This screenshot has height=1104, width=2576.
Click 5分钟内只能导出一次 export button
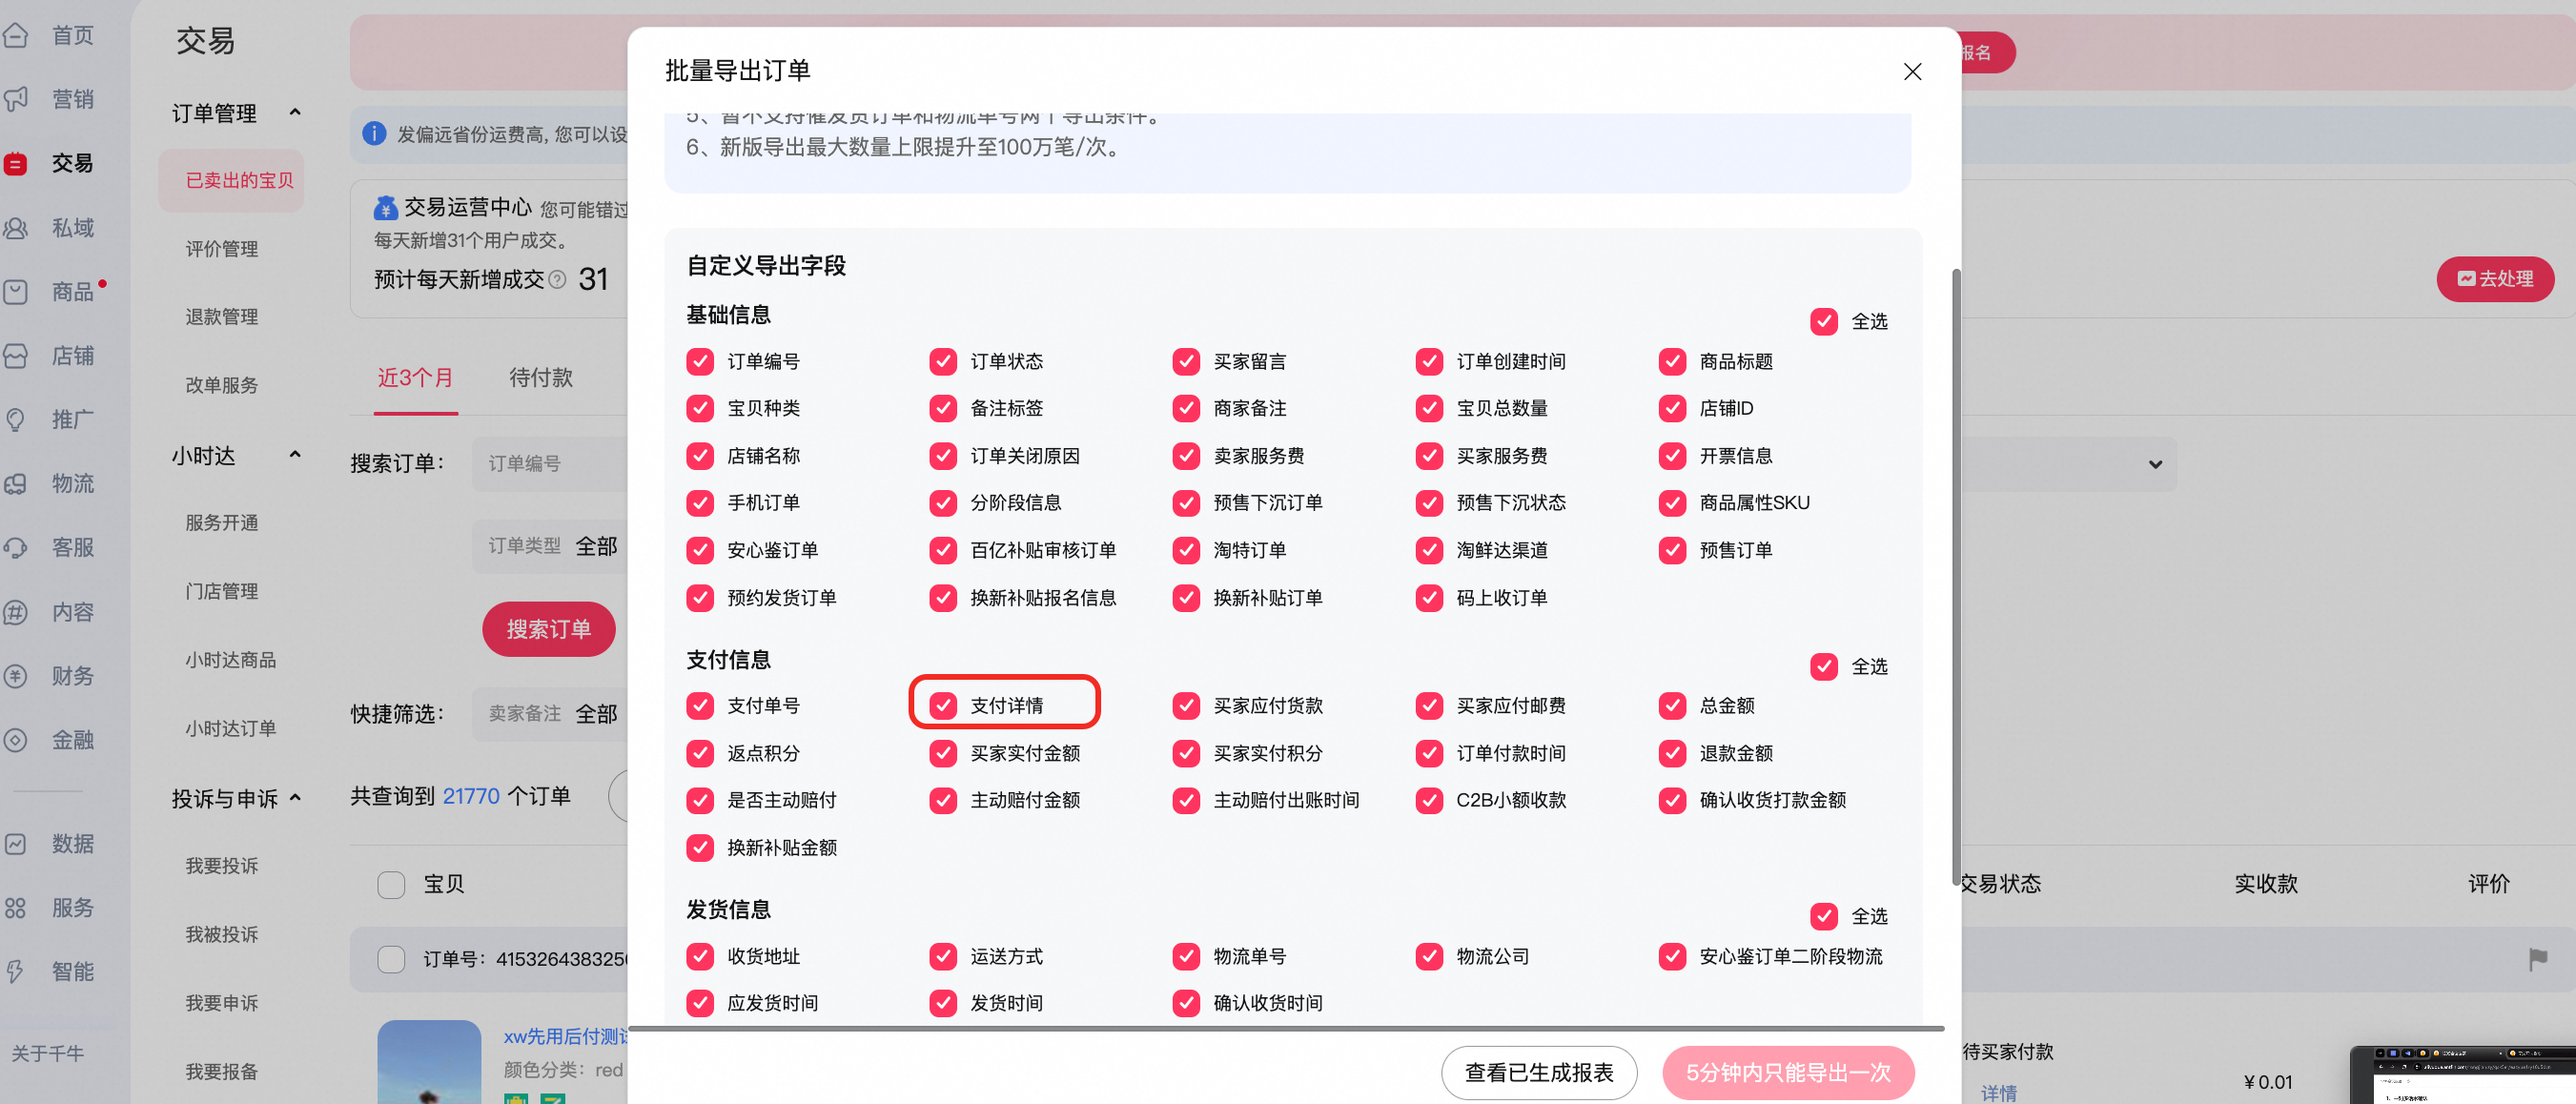[x=1788, y=1073]
